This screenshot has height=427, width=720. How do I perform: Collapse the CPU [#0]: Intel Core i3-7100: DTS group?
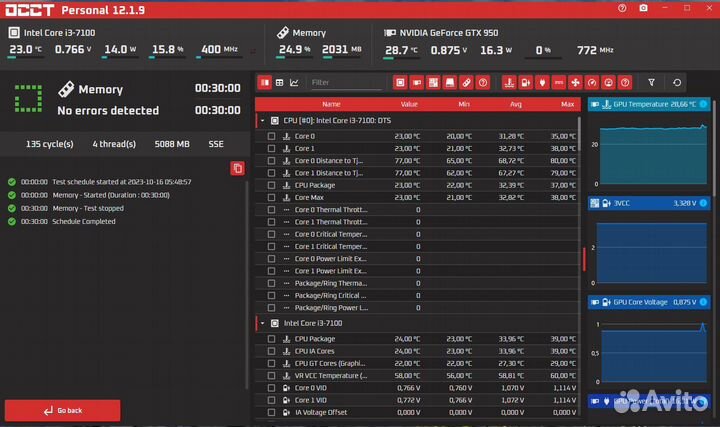click(262, 120)
